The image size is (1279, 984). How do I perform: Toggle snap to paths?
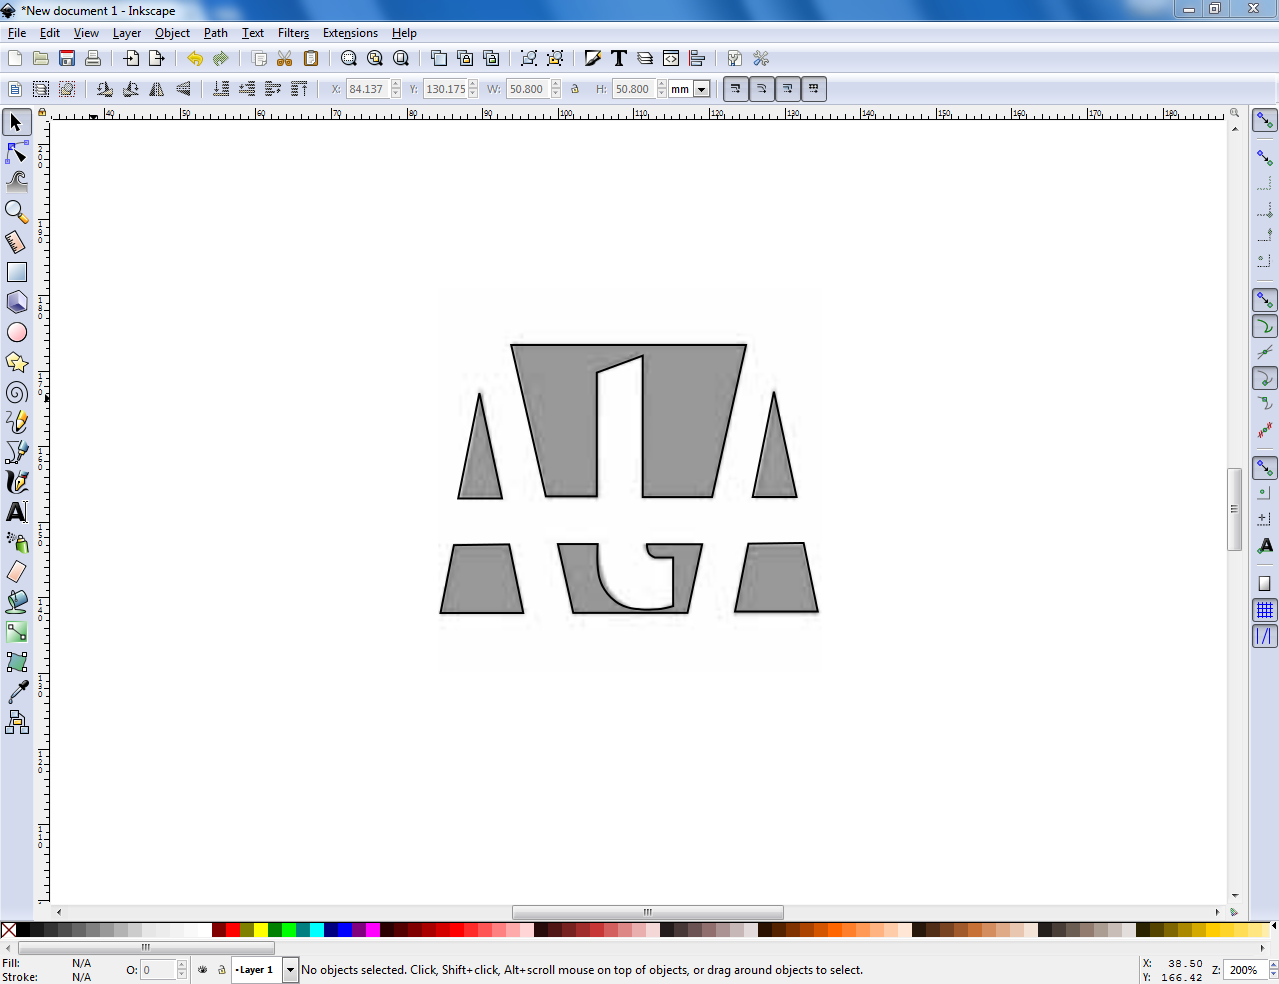click(1265, 326)
